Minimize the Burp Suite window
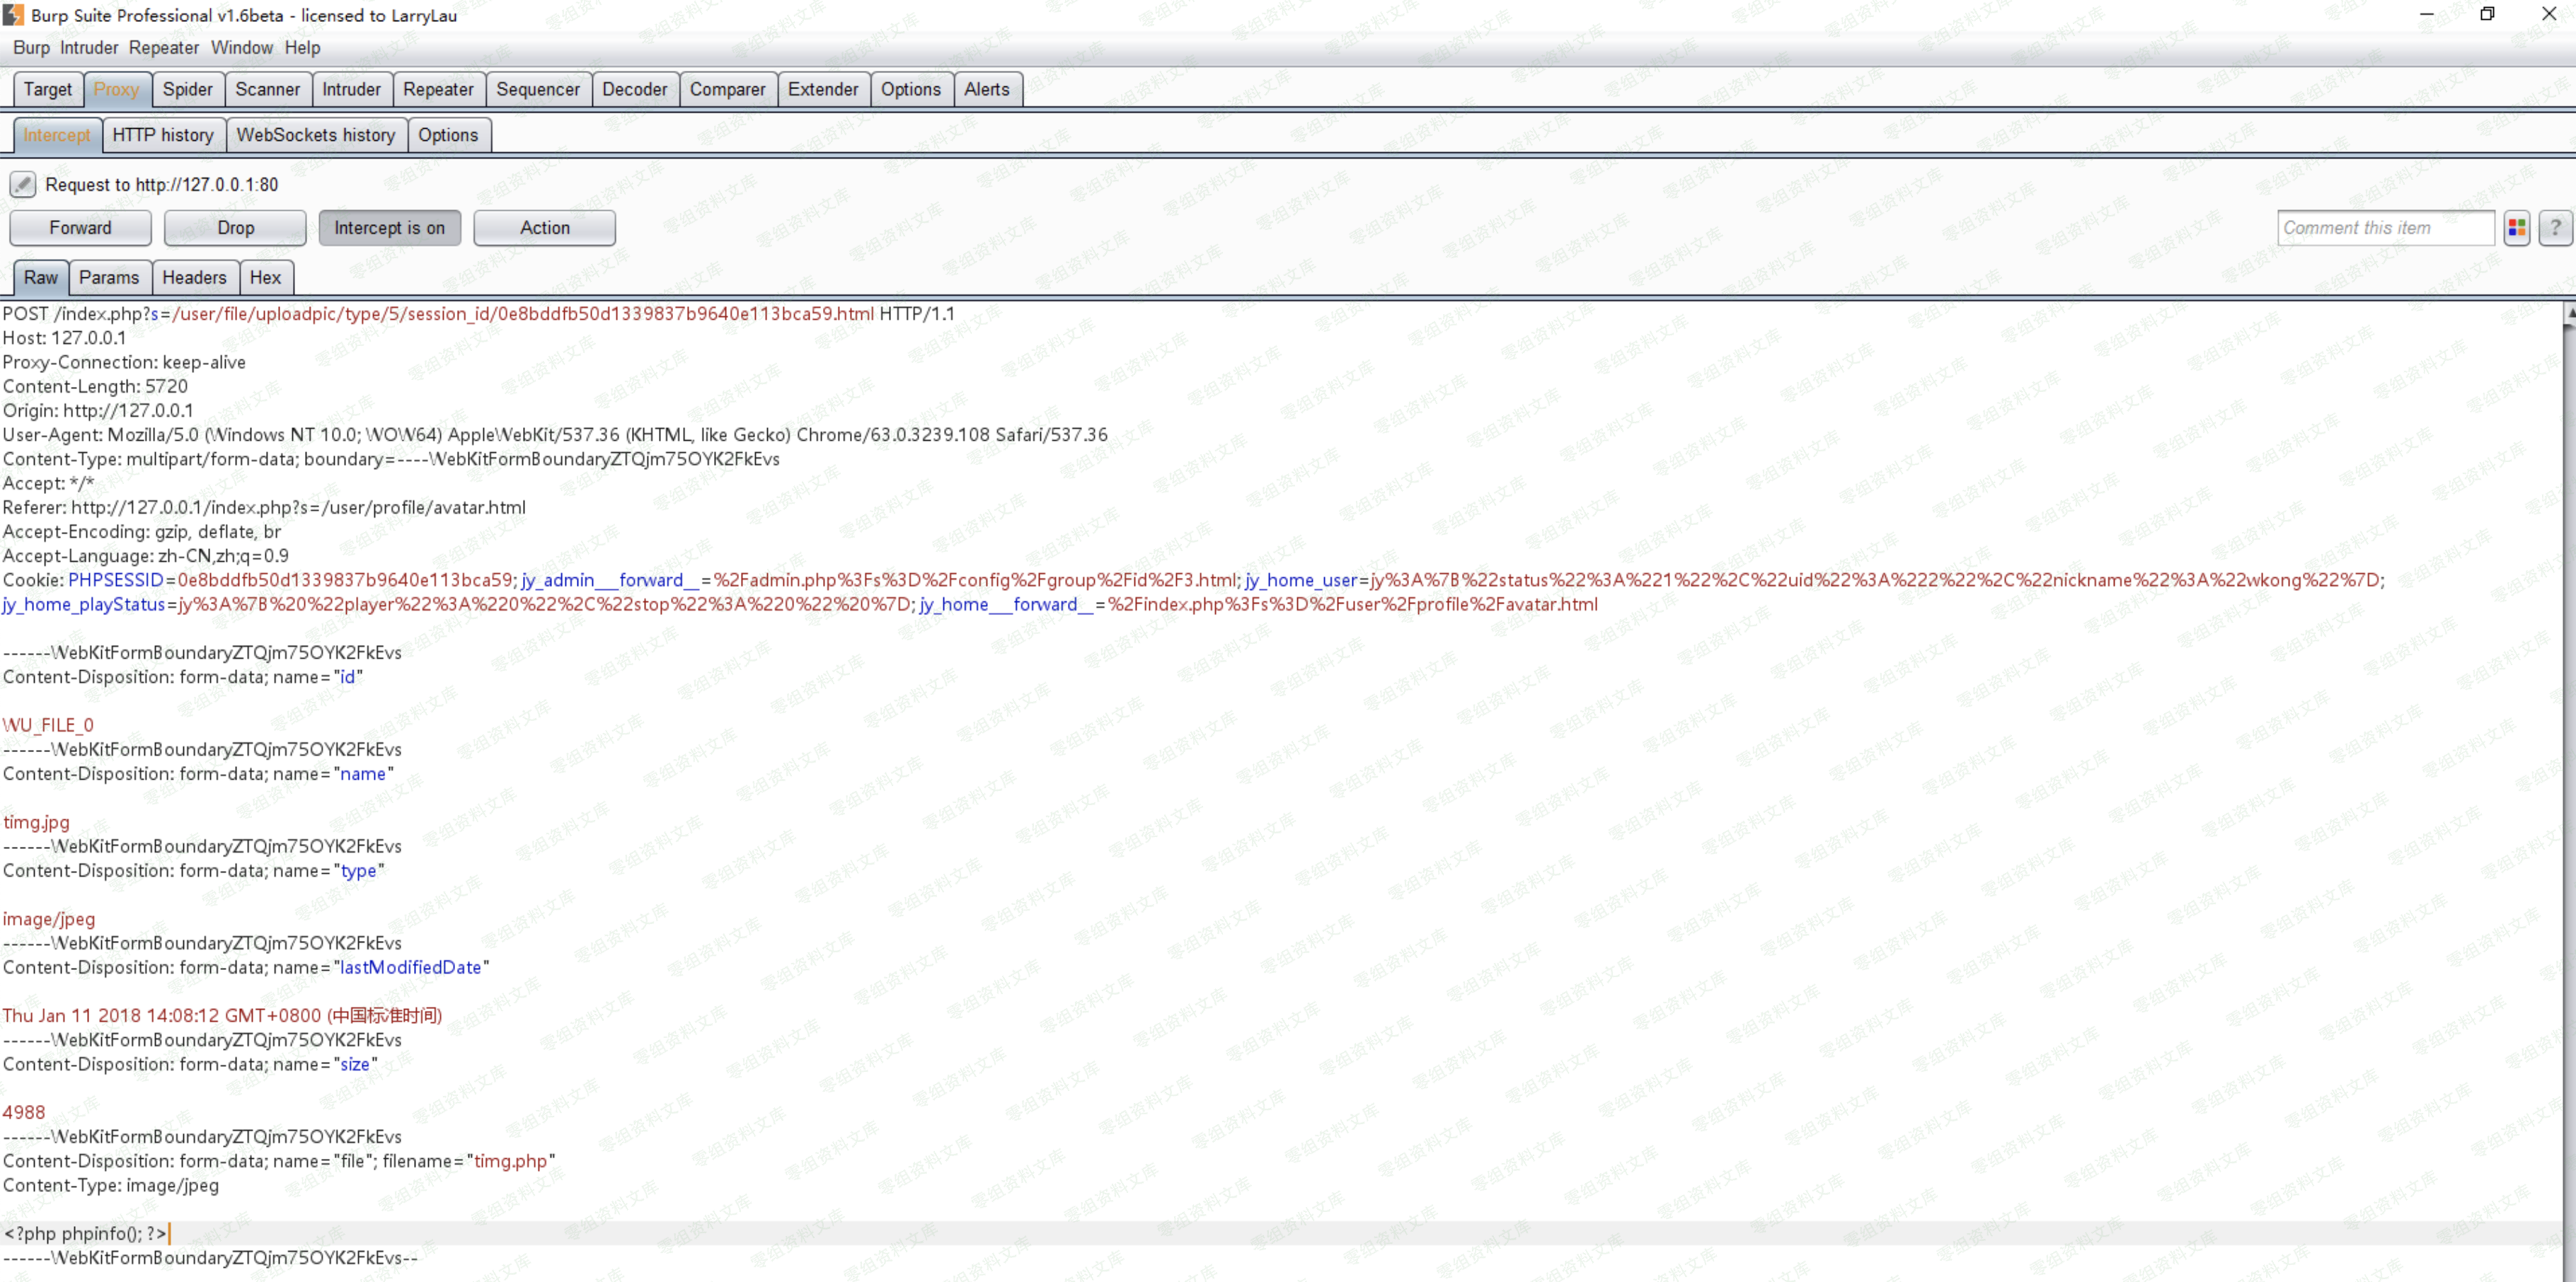2576x1282 pixels. pos(2426,14)
